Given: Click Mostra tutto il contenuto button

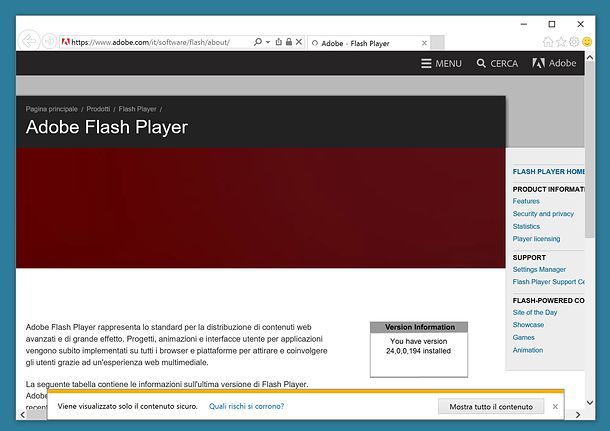Looking at the screenshot, I should tap(491, 406).
